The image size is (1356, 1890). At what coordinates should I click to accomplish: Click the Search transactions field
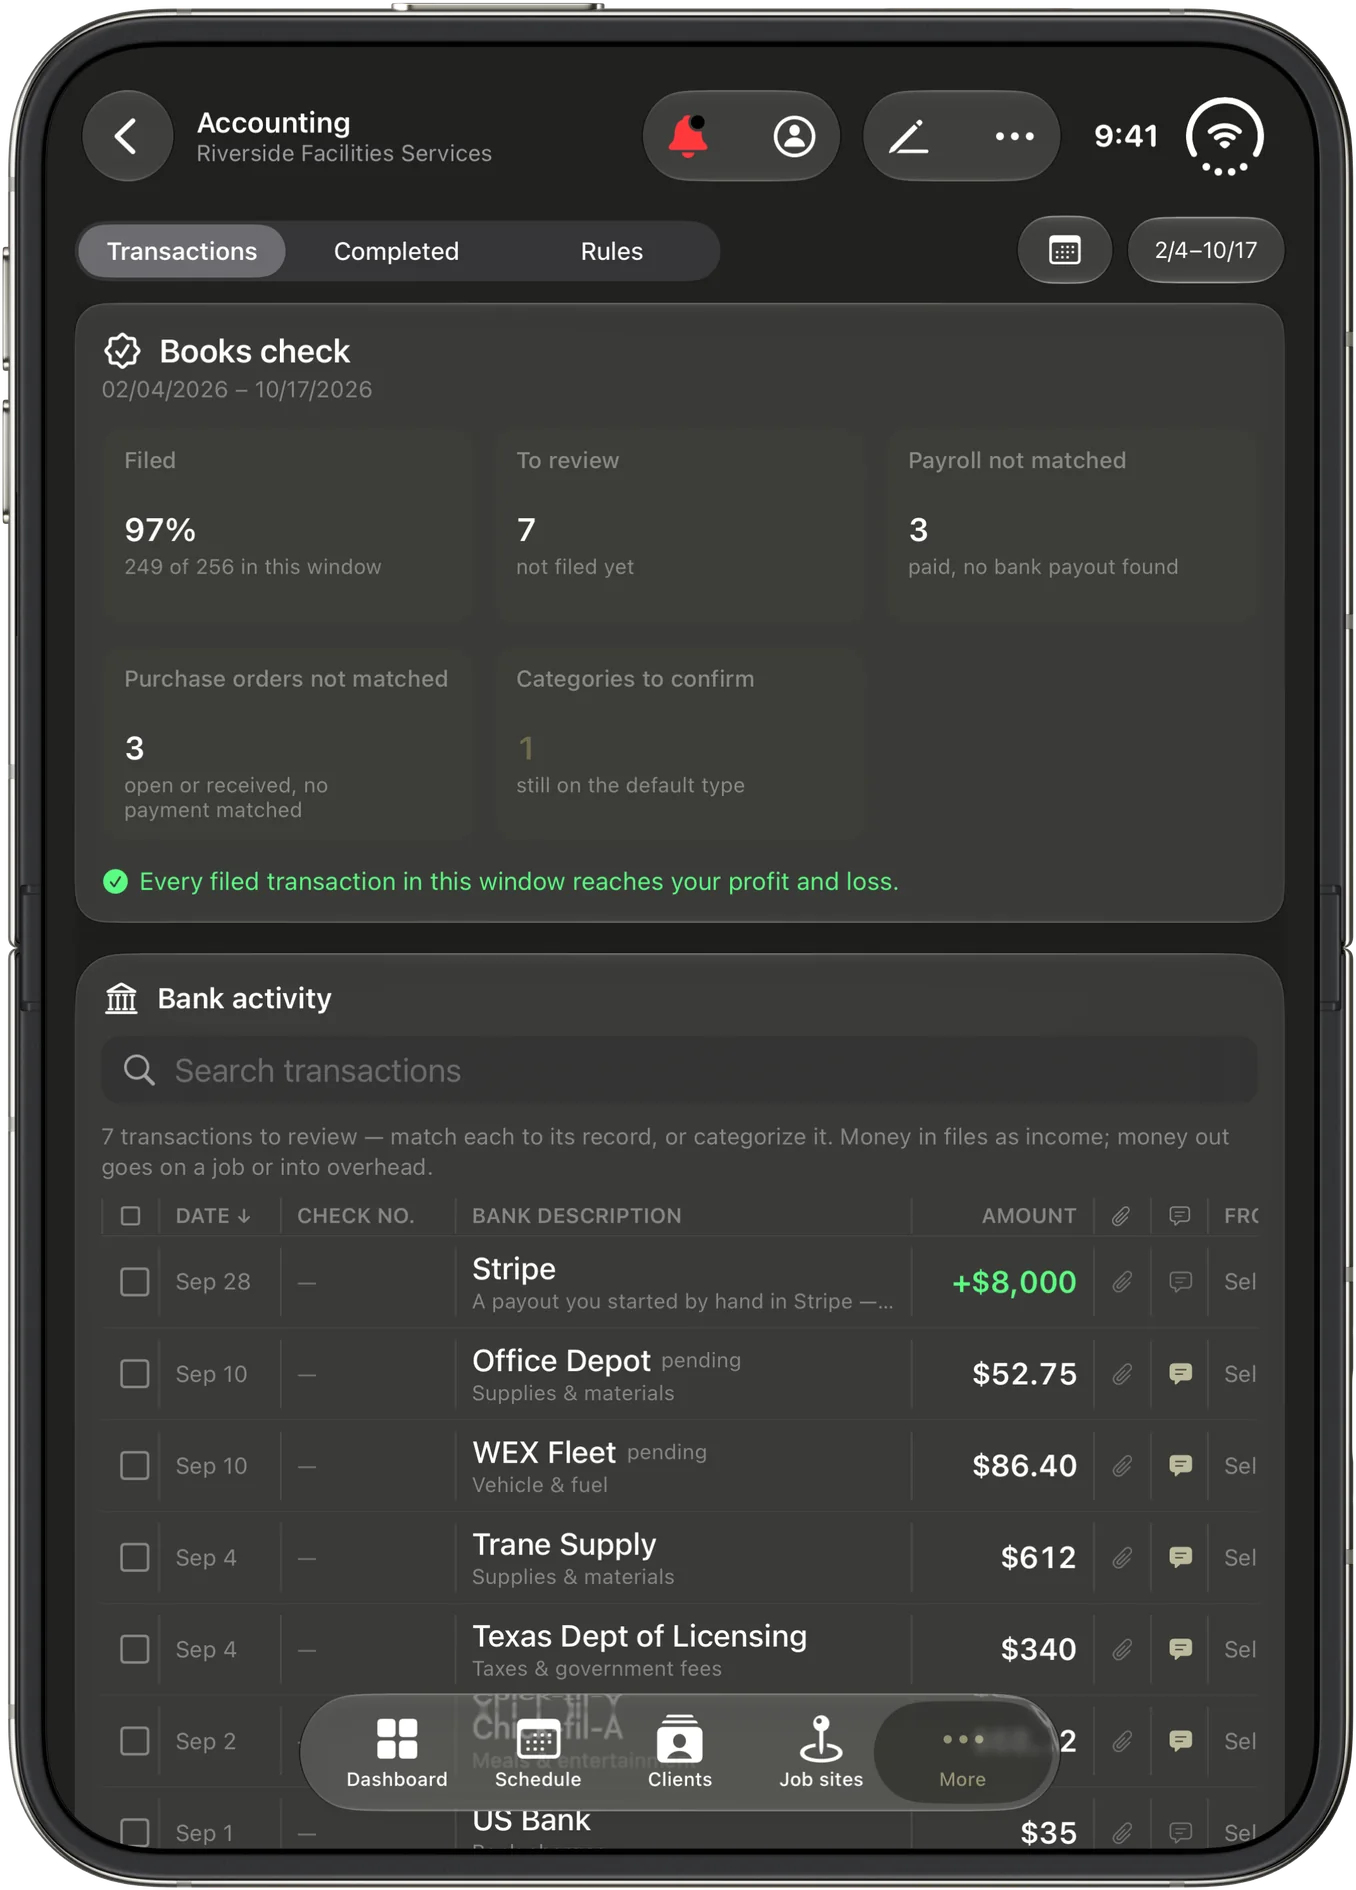[x=679, y=1070]
